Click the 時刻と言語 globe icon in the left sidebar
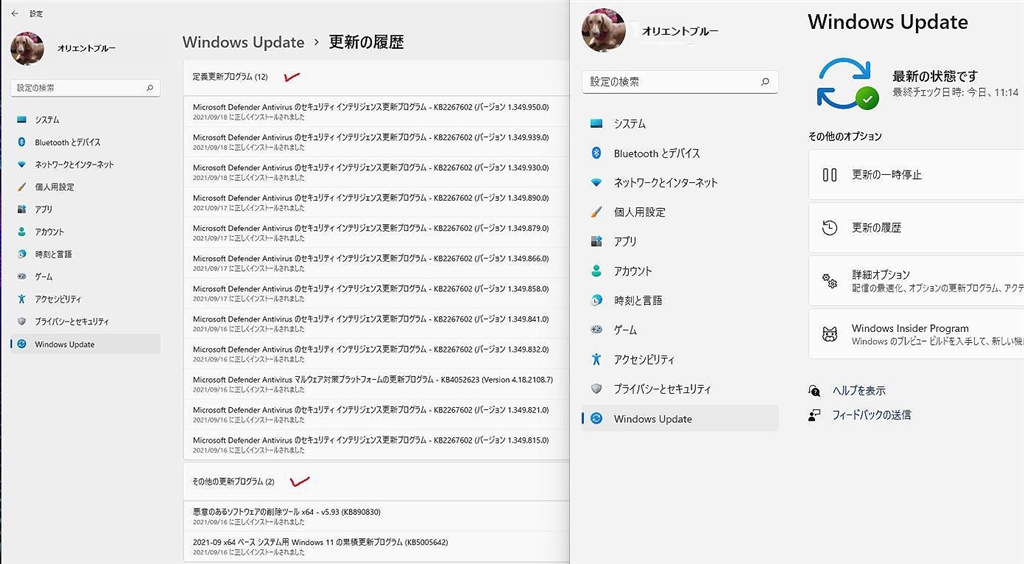Screen dimensions: 1024x564 (x=22, y=254)
